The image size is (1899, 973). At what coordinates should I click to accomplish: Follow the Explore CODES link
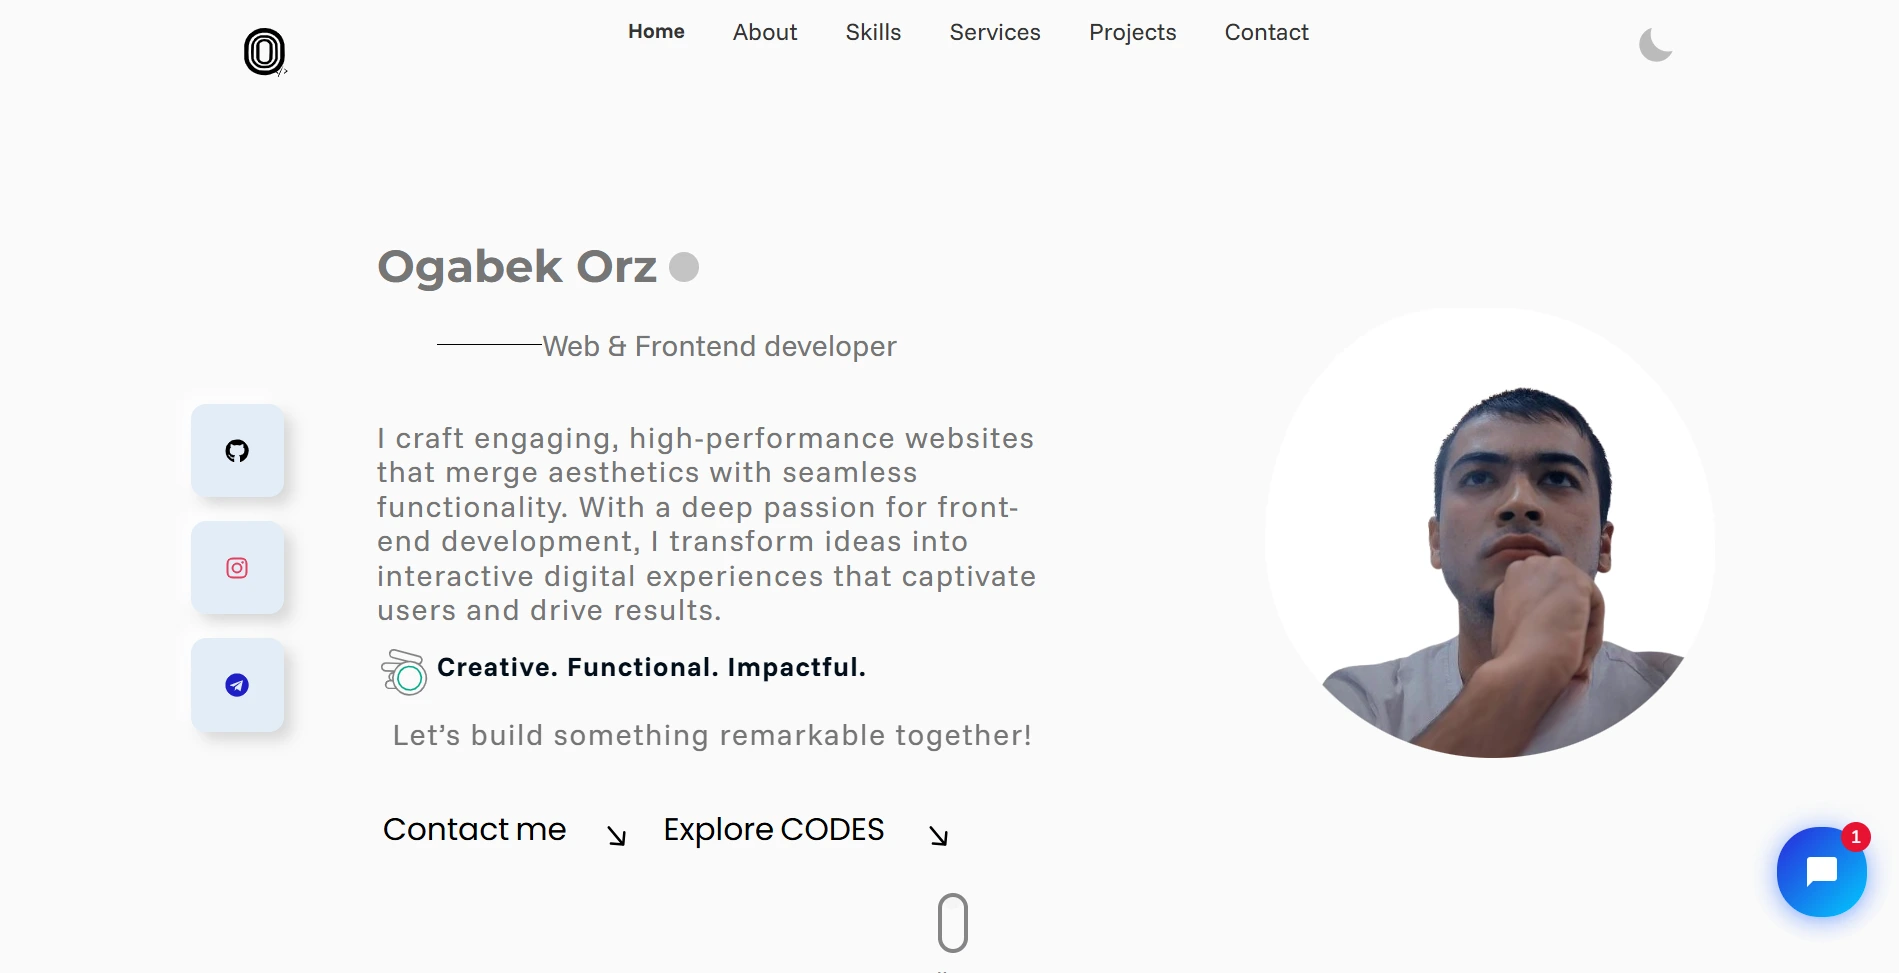pos(774,829)
